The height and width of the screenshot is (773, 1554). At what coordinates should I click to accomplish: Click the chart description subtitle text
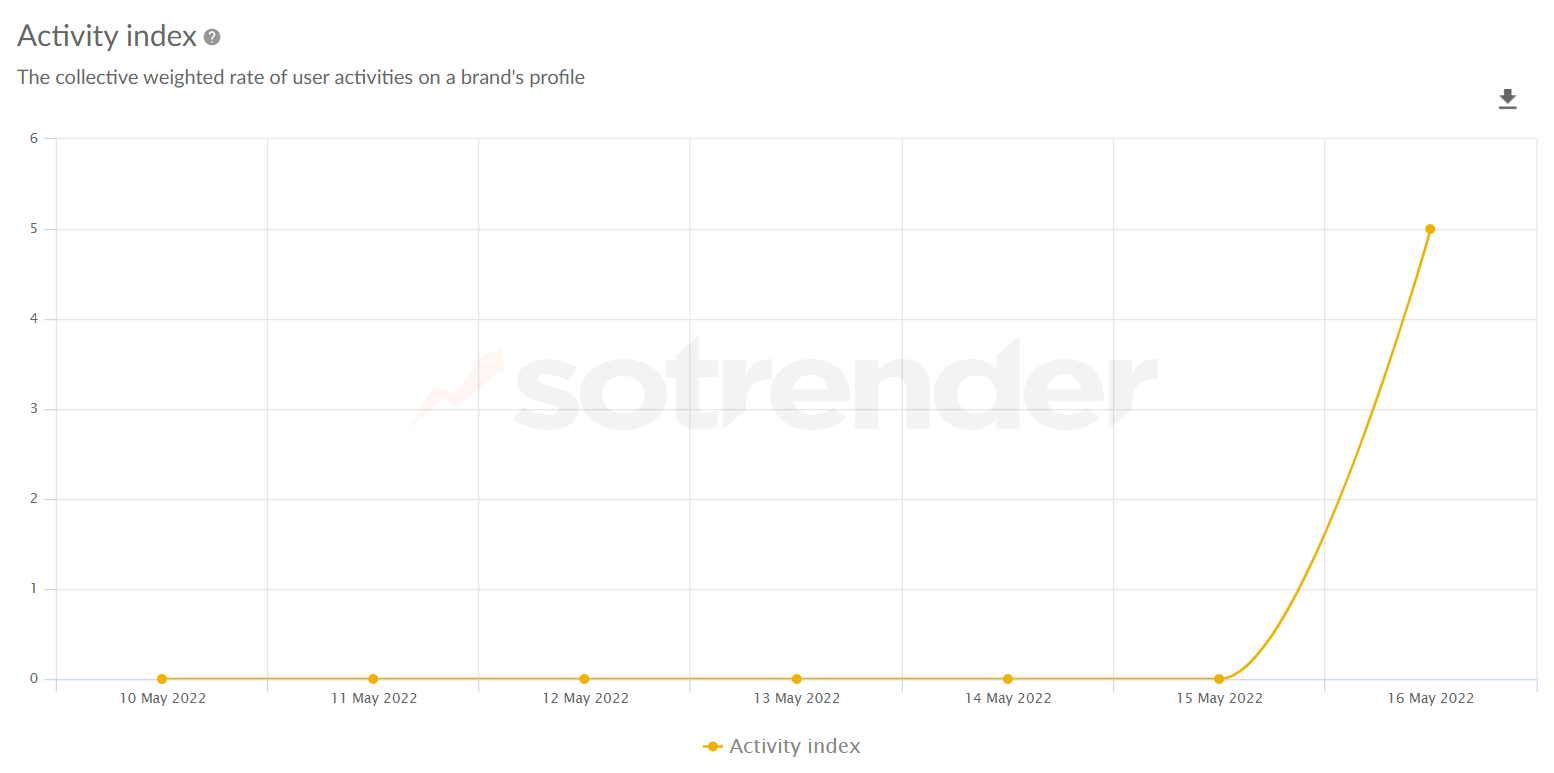301,77
